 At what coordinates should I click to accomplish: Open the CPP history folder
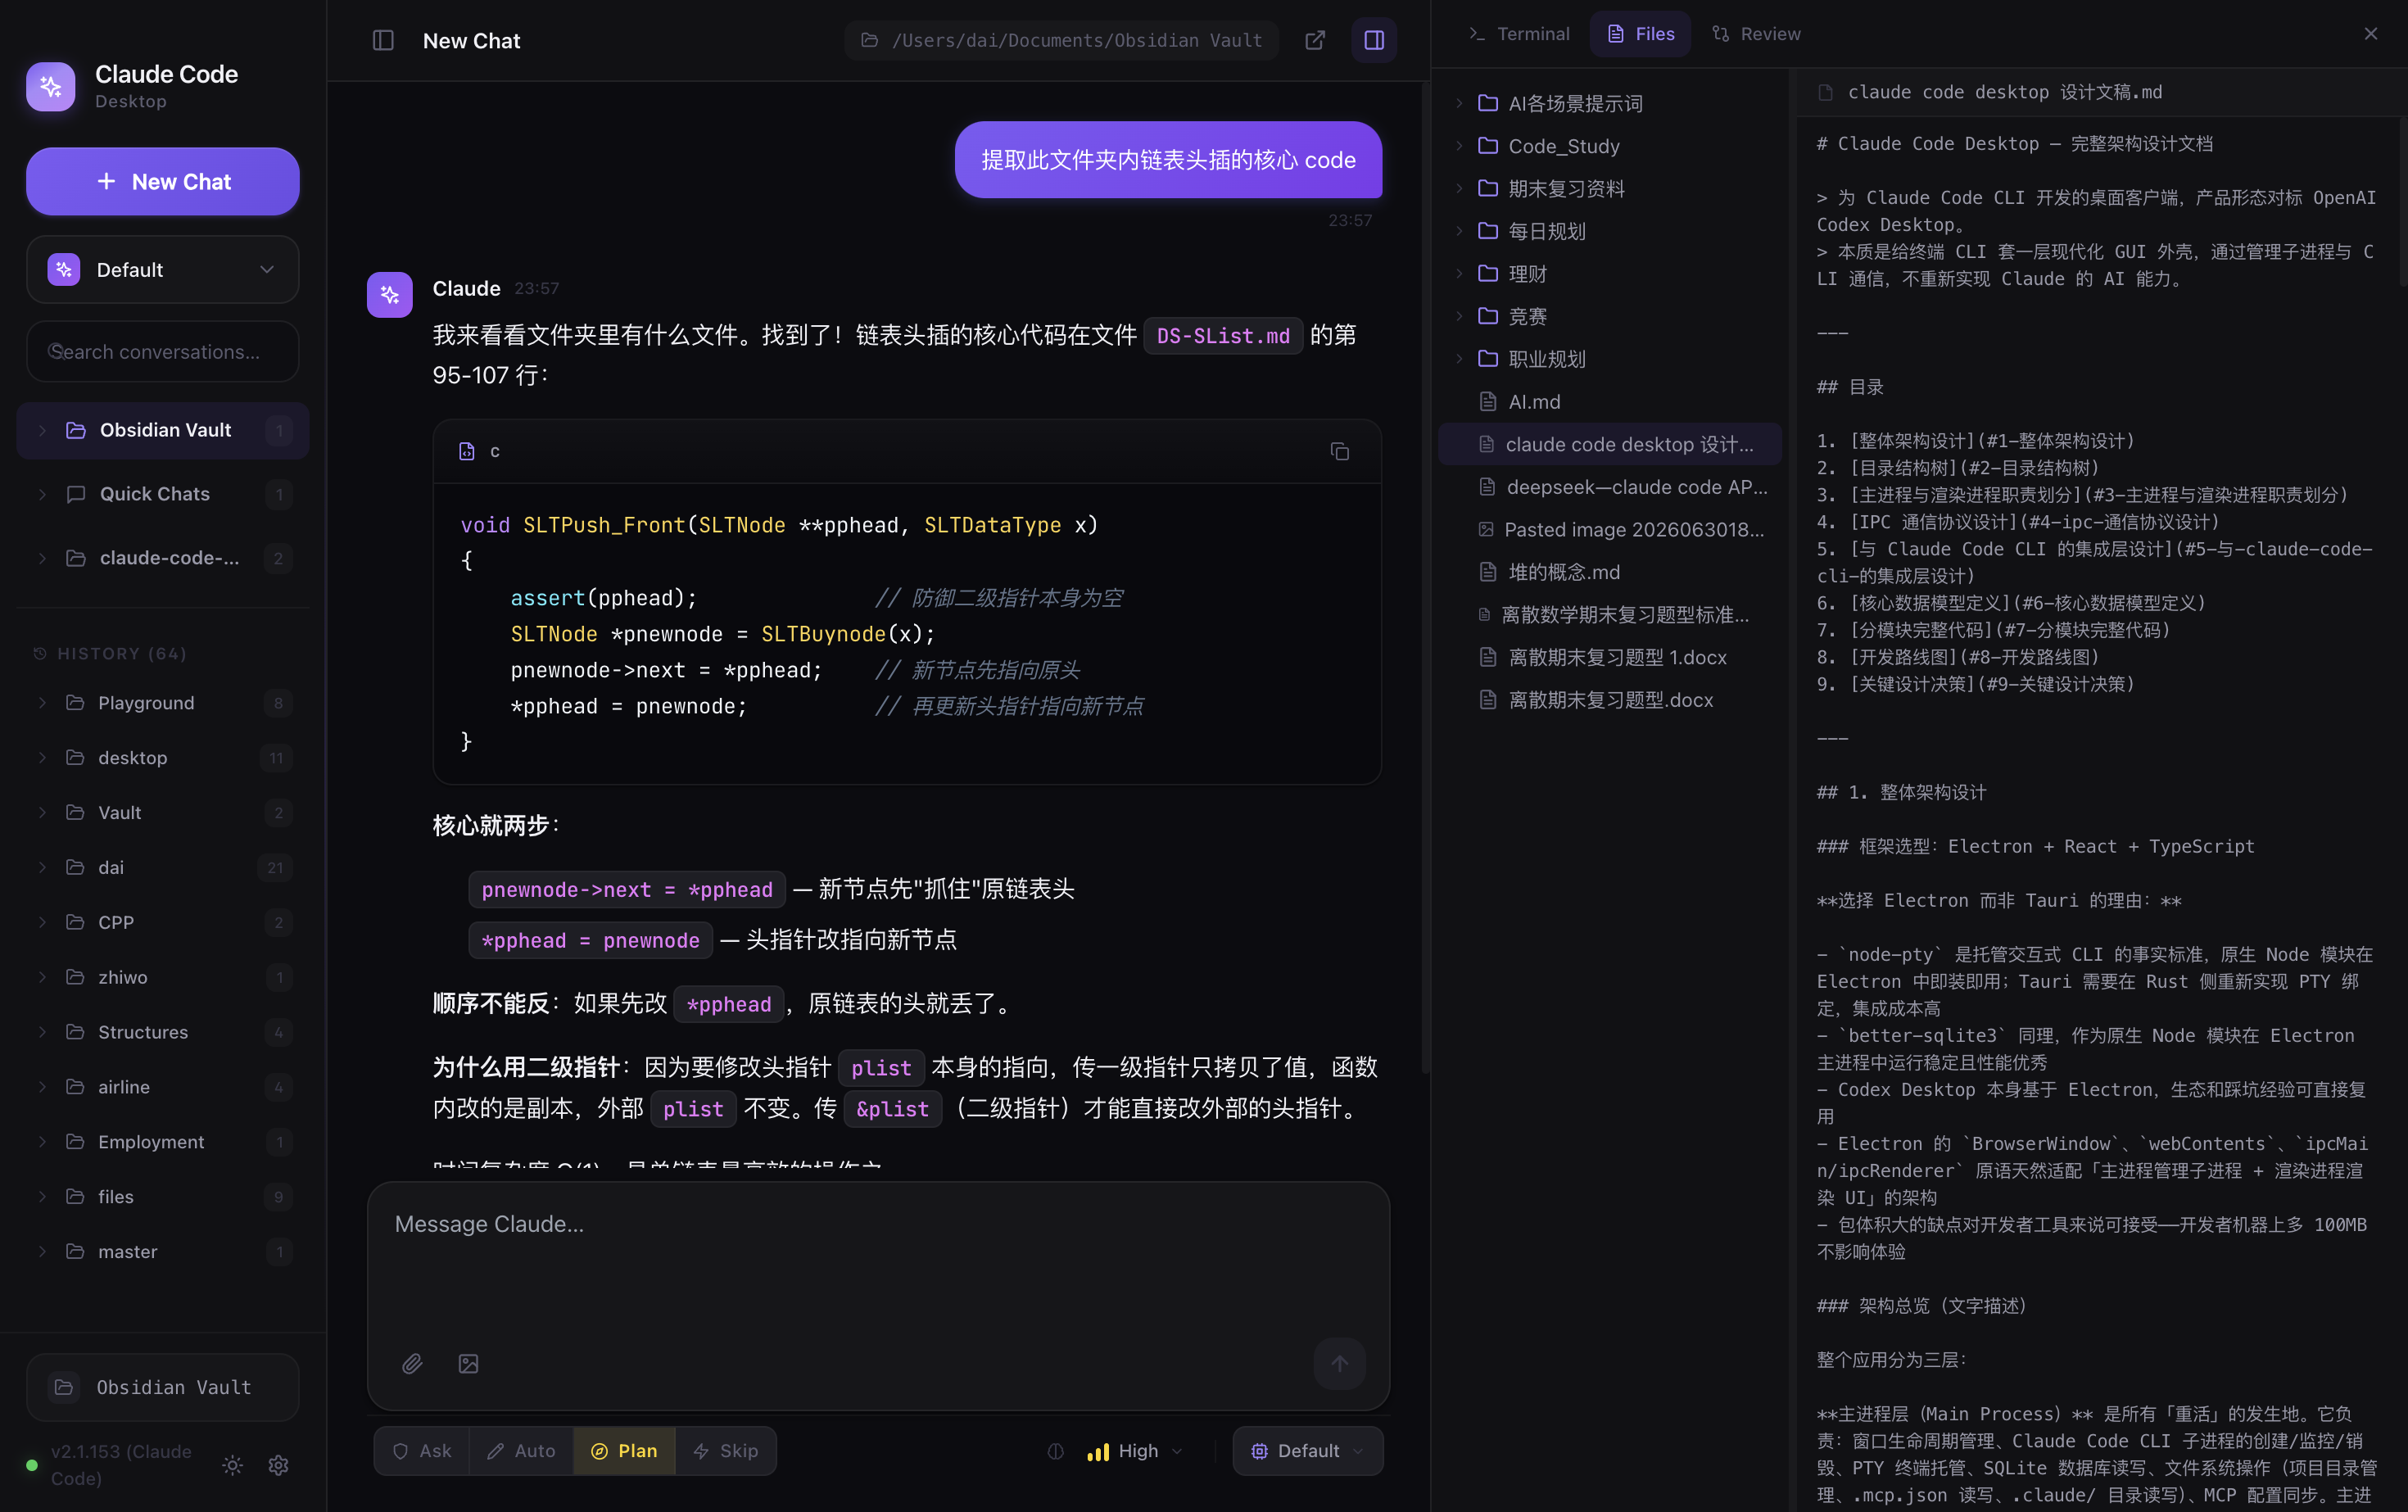coord(163,922)
